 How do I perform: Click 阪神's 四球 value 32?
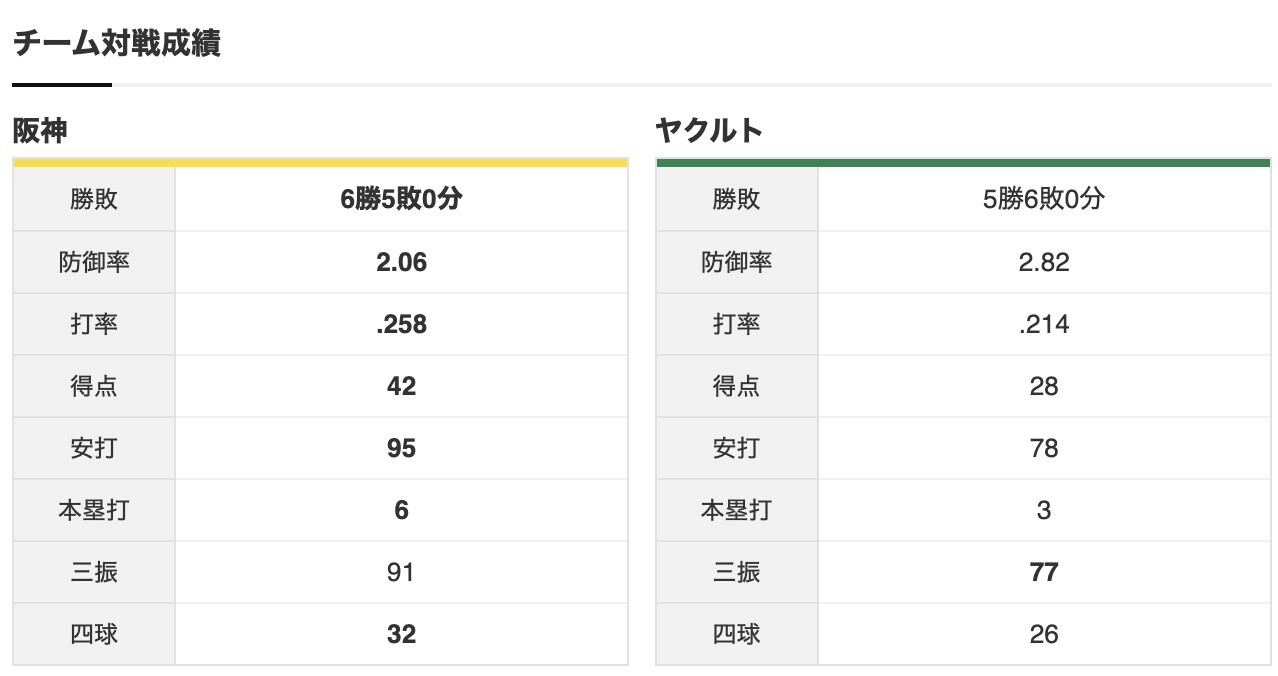pos(401,634)
